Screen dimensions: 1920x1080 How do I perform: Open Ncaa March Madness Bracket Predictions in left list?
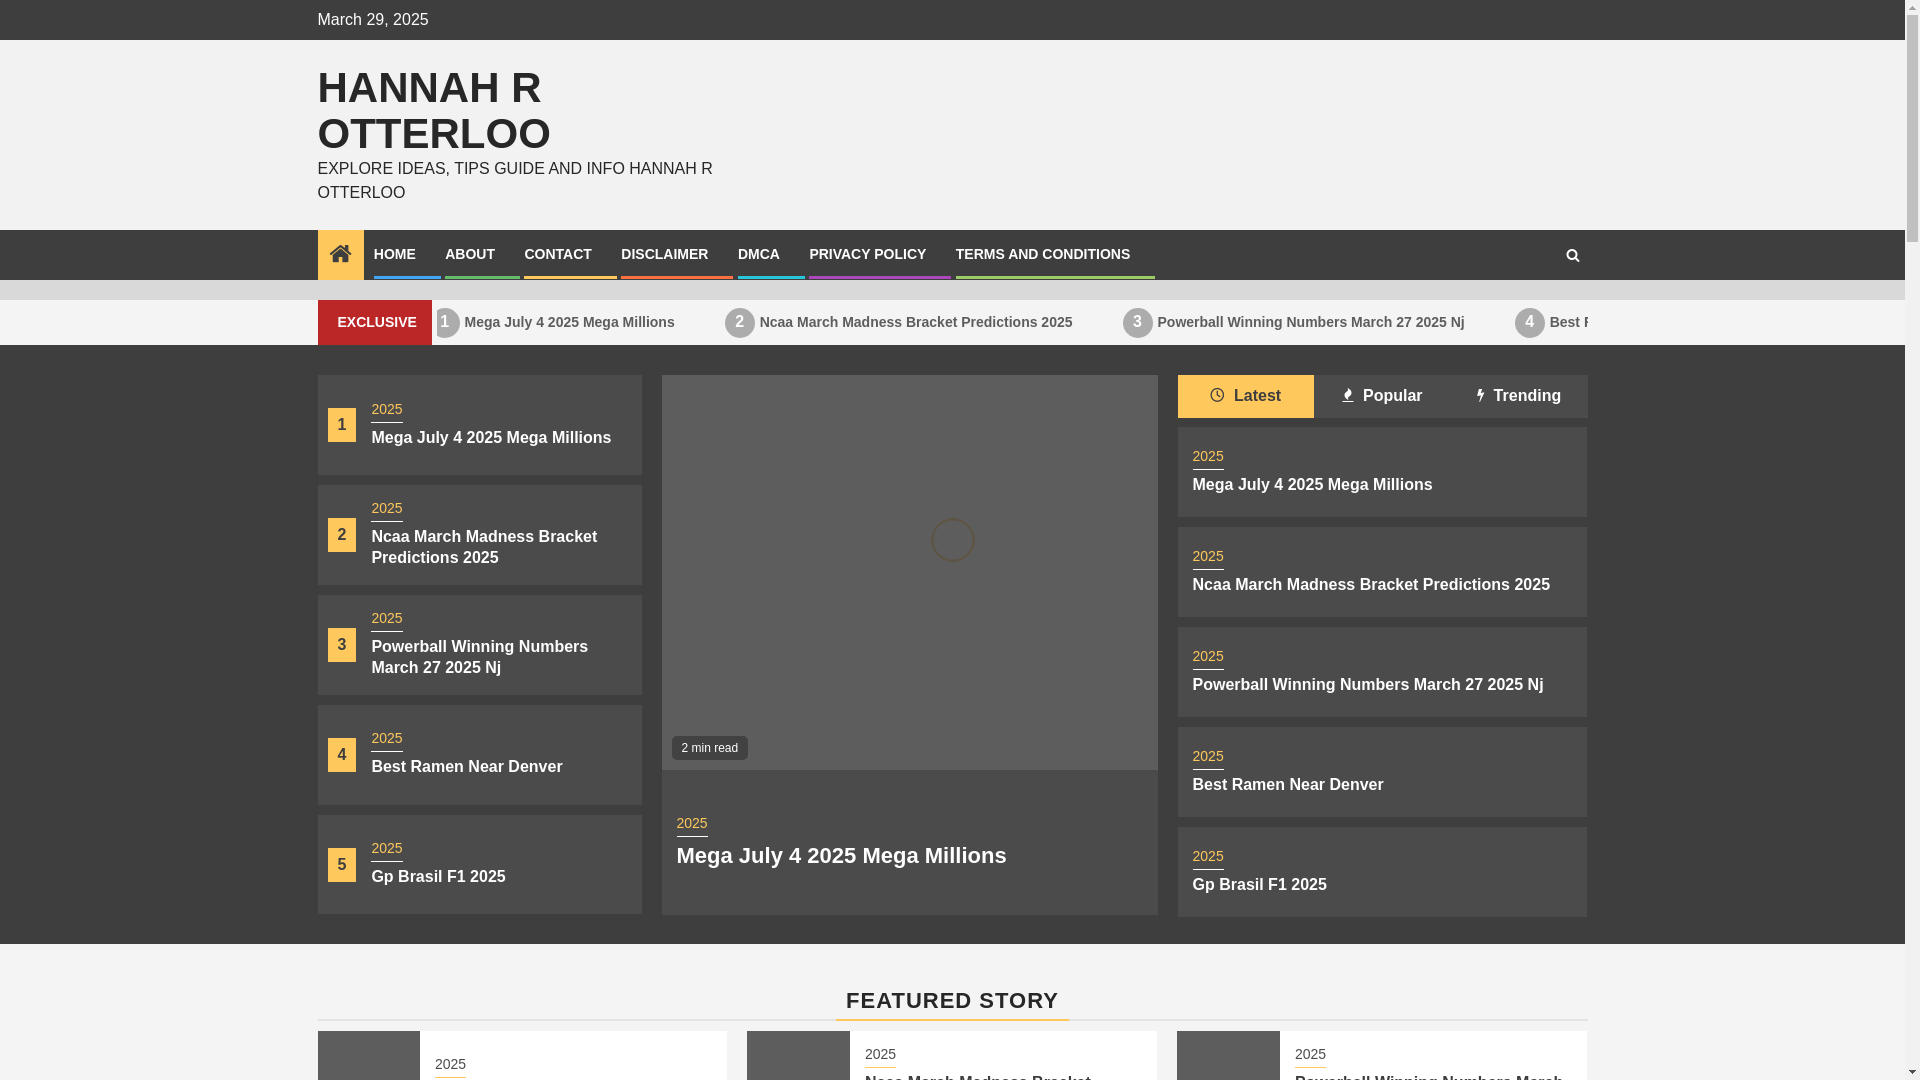484,547
